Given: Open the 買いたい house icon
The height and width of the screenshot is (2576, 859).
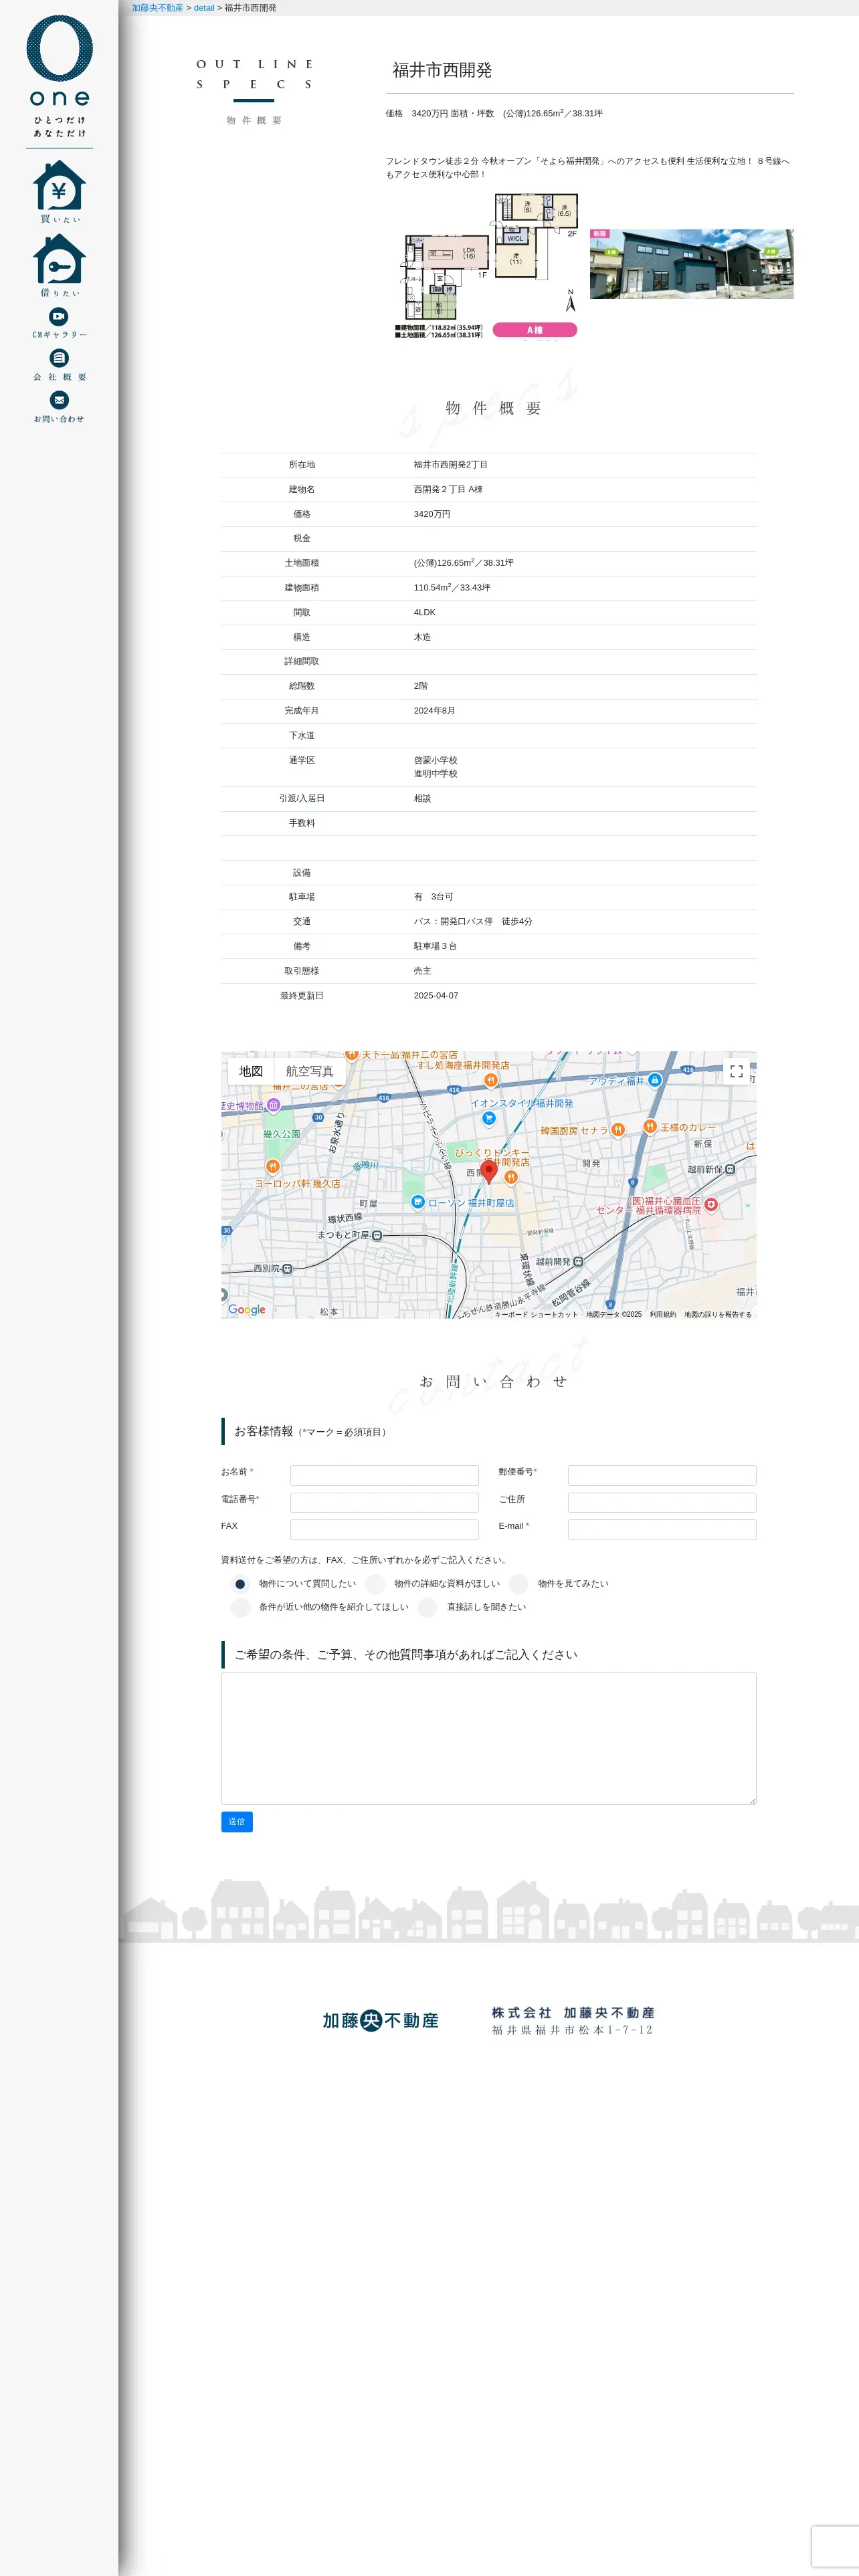Looking at the screenshot, I should tap(59, 191).
